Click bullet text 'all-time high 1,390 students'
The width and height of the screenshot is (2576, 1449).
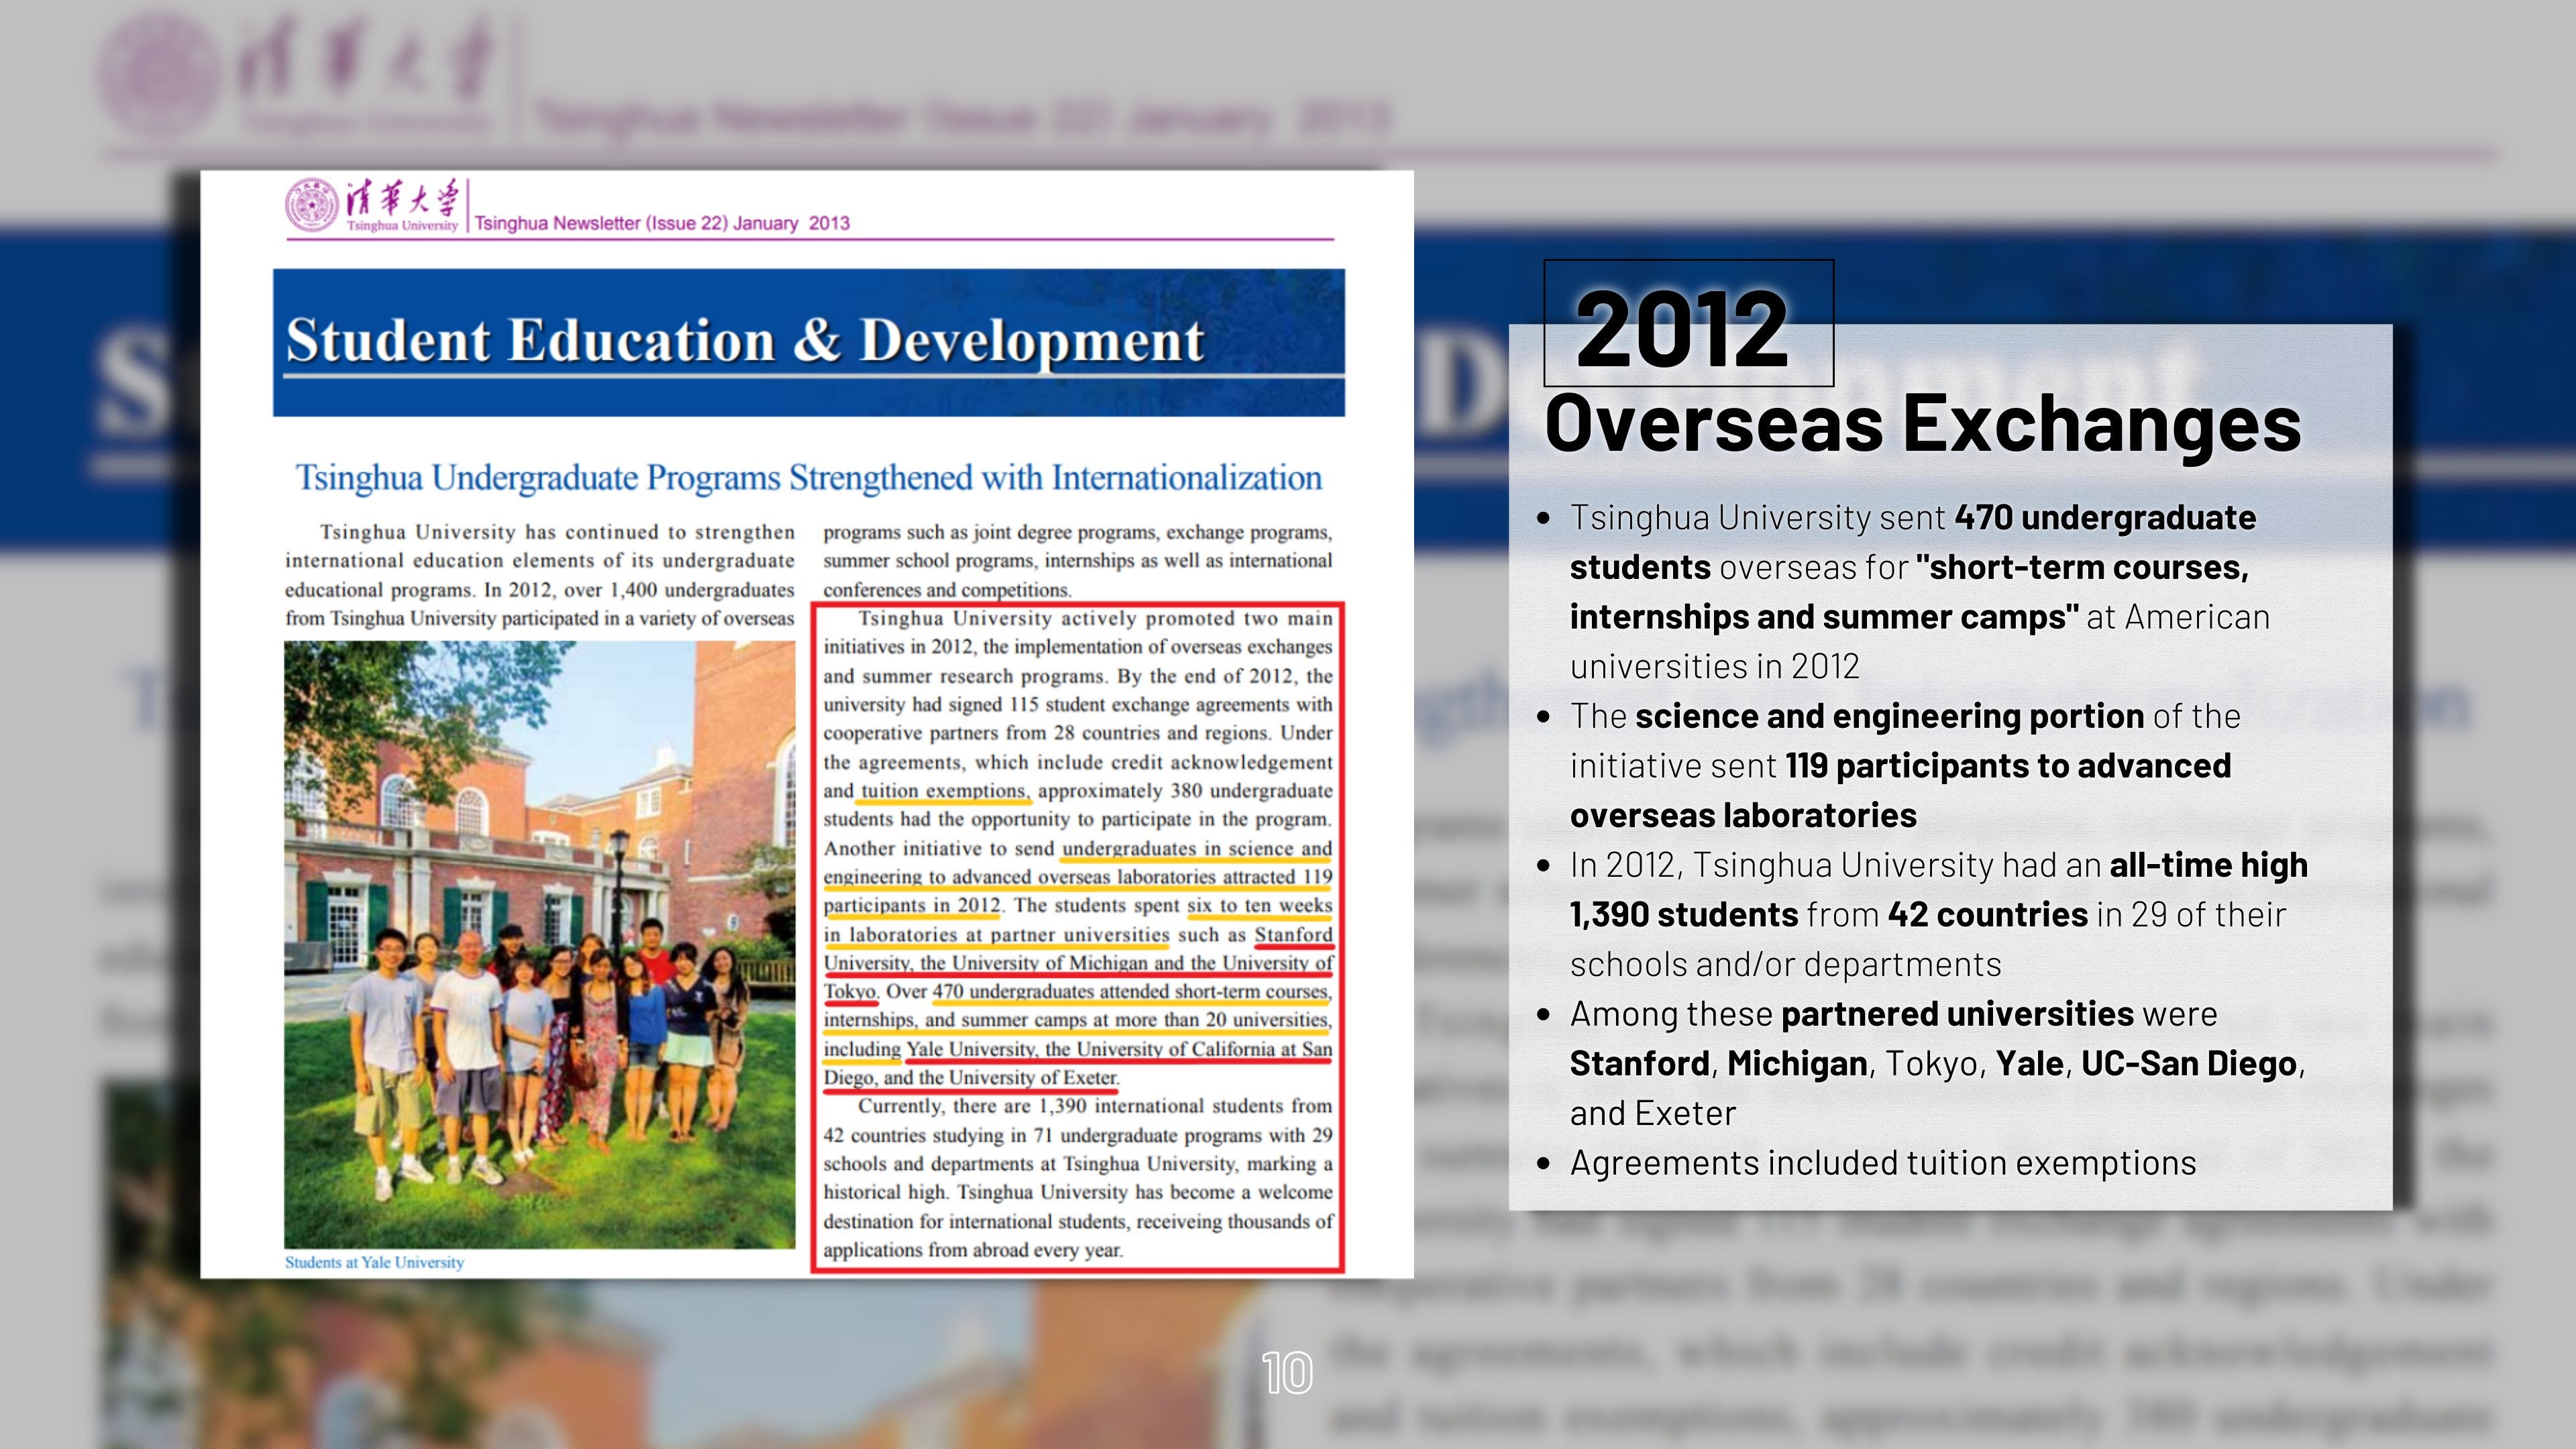(1938, 889)
